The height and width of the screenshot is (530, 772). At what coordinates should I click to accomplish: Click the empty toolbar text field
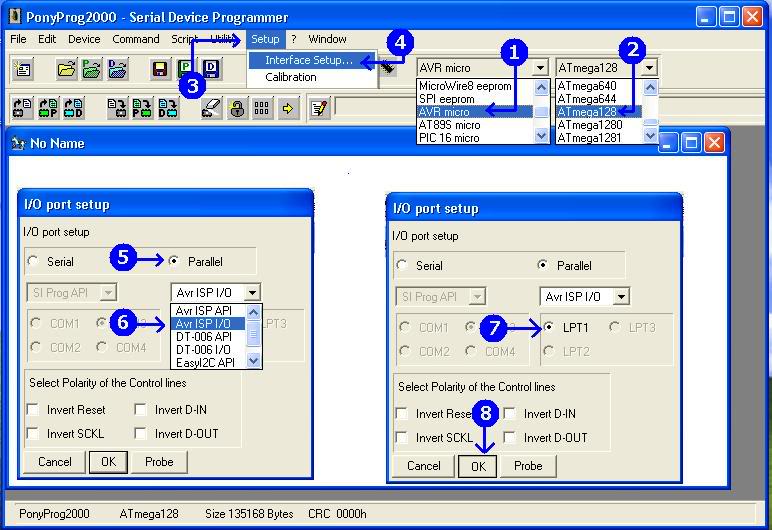[x=377, y=106]
